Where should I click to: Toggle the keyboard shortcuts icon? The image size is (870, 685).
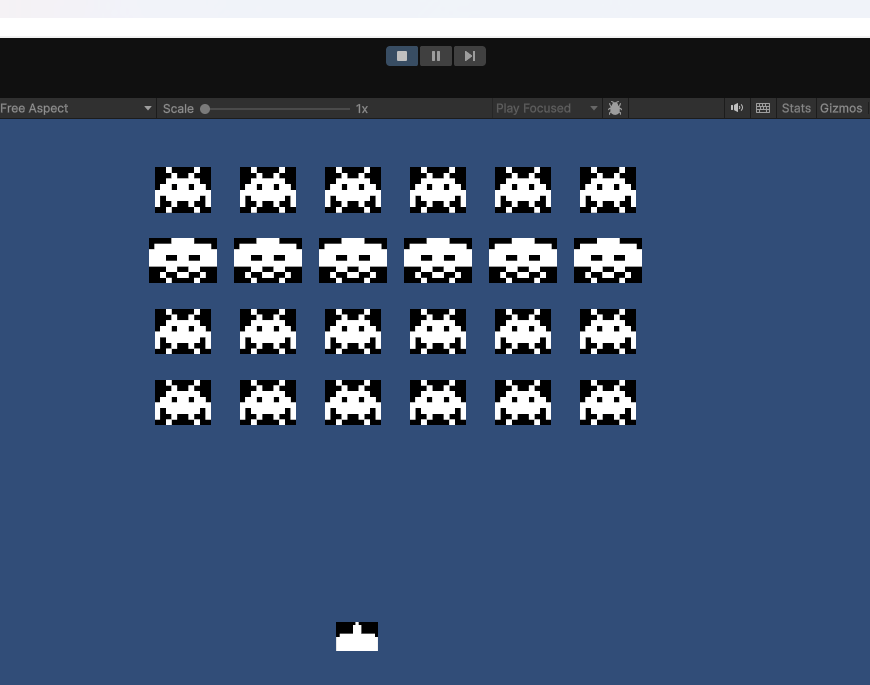(x=763, y=108)
